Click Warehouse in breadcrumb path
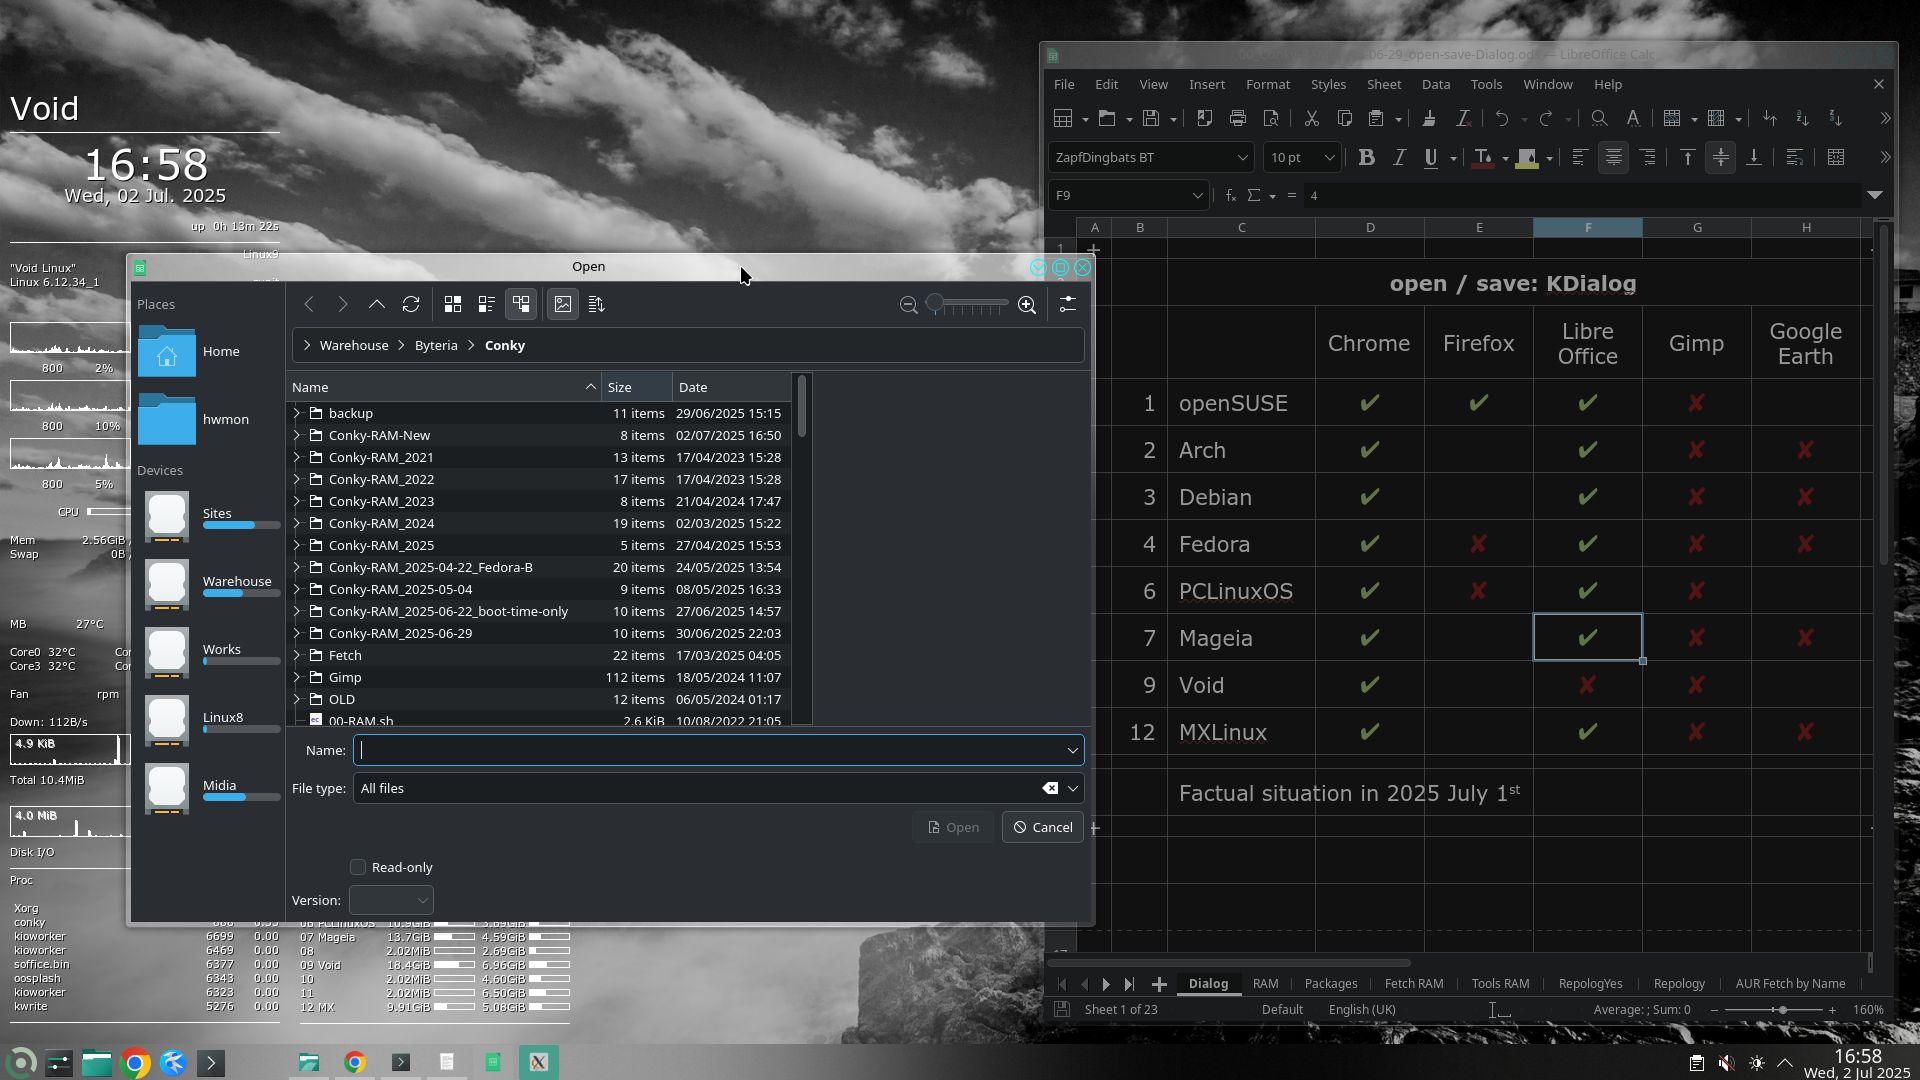Screen dimensions: 1920x1080 click(354, 345)
